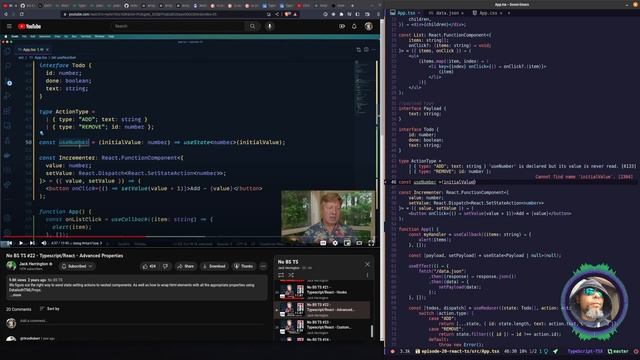640x360 pixels.
Task: Switch to the App.tsx tab in Emacs
Action: [x=406, y=13]
